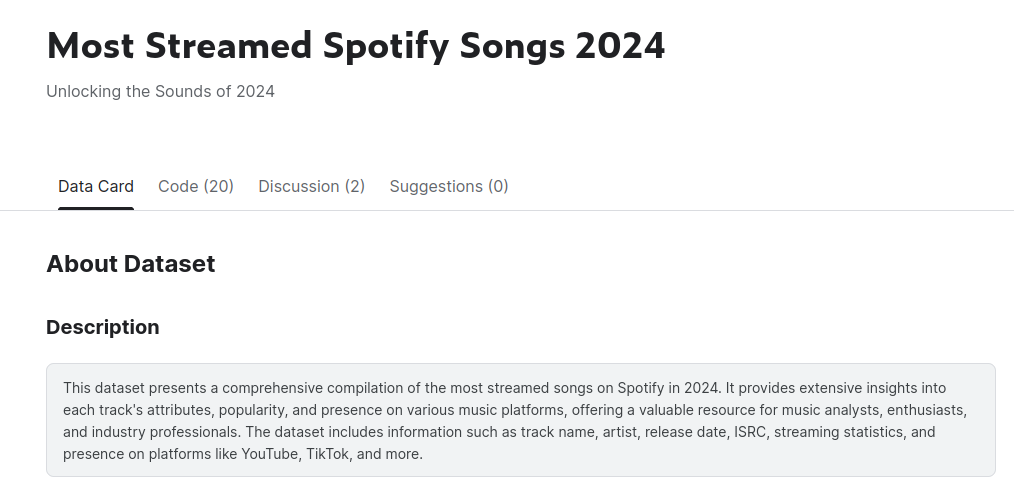Click the Most Streamed Spotify Songs 2024 title

coord(355,46)
